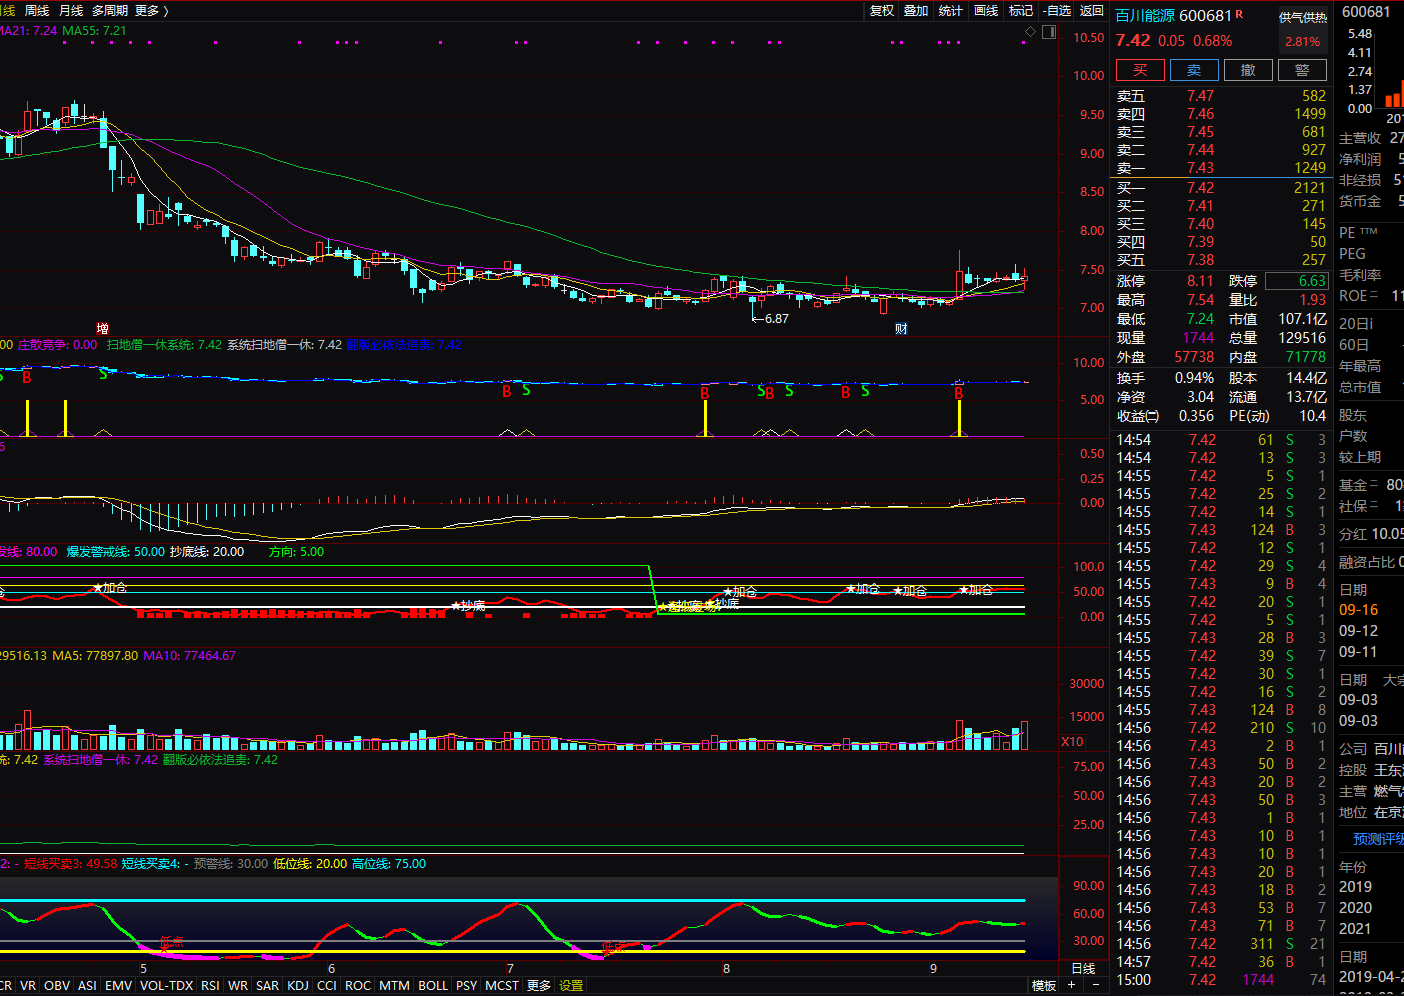
Task: Click the blue 卖 sell button
Action: point(1194,70)
